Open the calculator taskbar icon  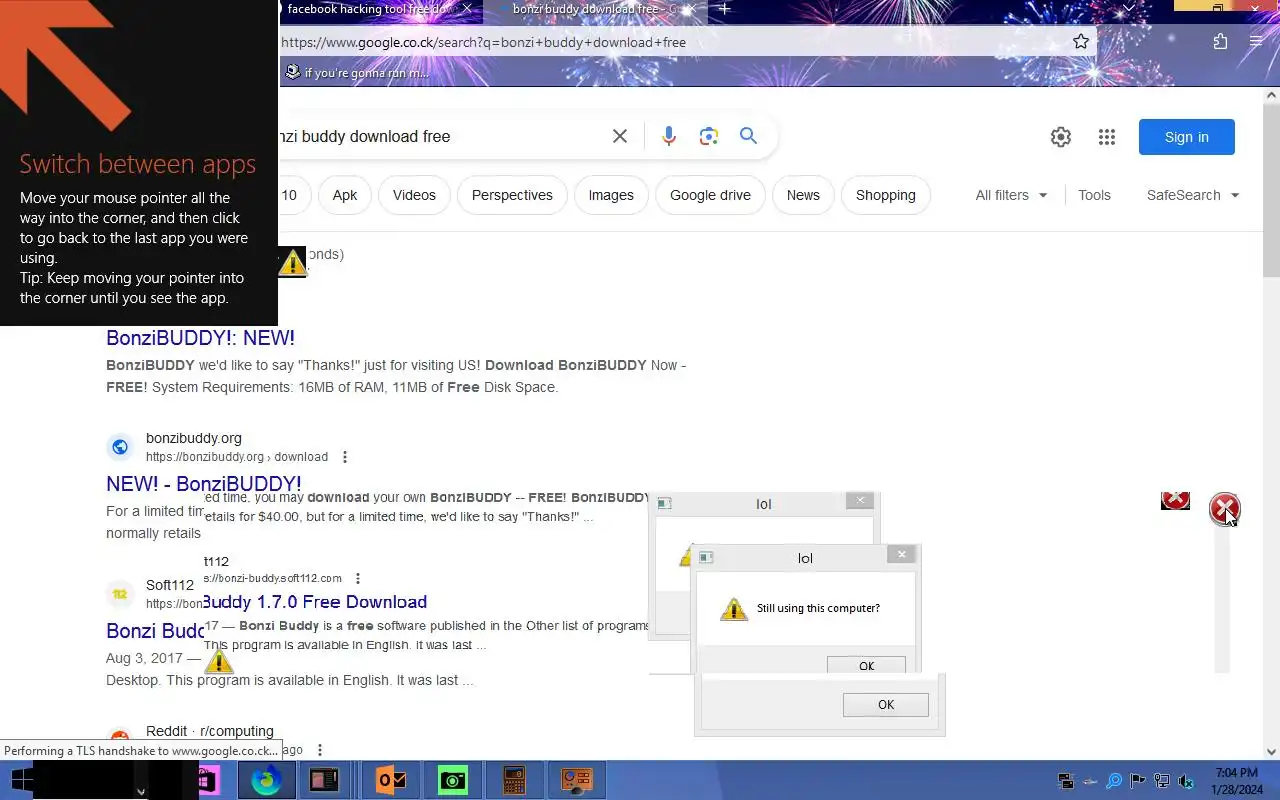tap(514, 780)
